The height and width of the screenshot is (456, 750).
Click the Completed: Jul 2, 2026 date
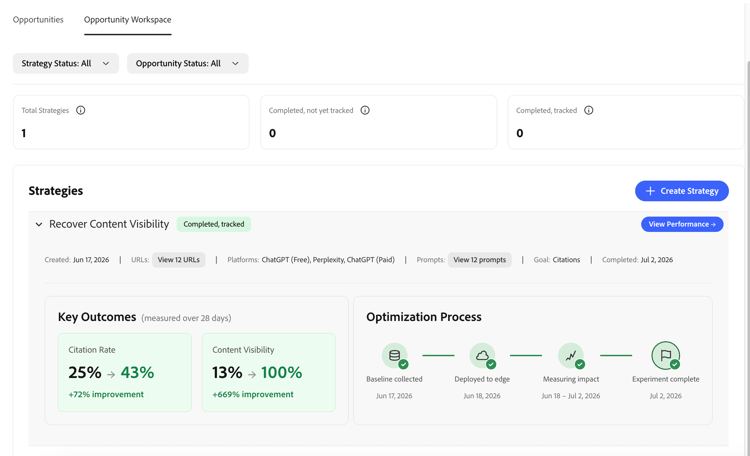[657, 260]
